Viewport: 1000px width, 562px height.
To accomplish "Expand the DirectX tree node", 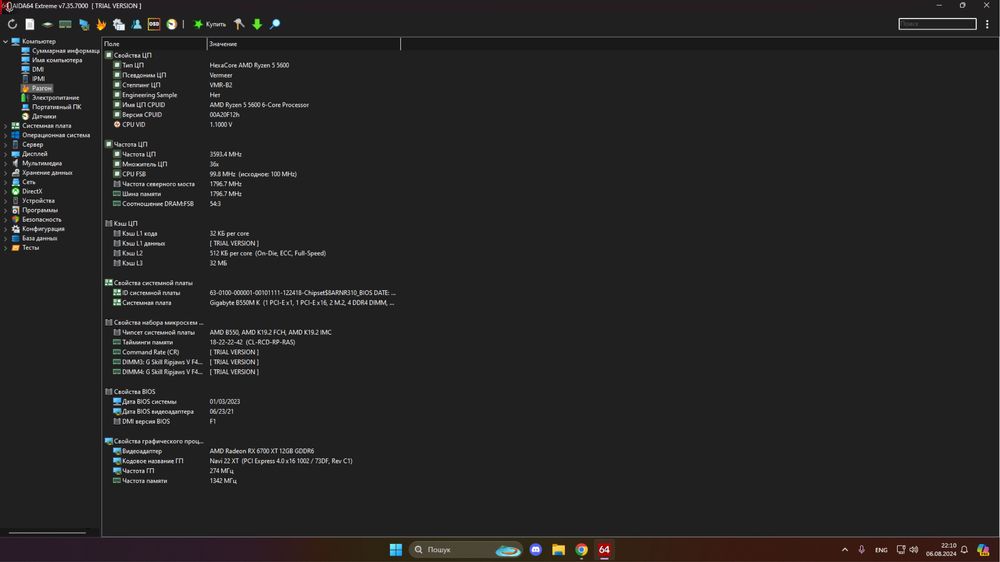I will tap(6, 191).
